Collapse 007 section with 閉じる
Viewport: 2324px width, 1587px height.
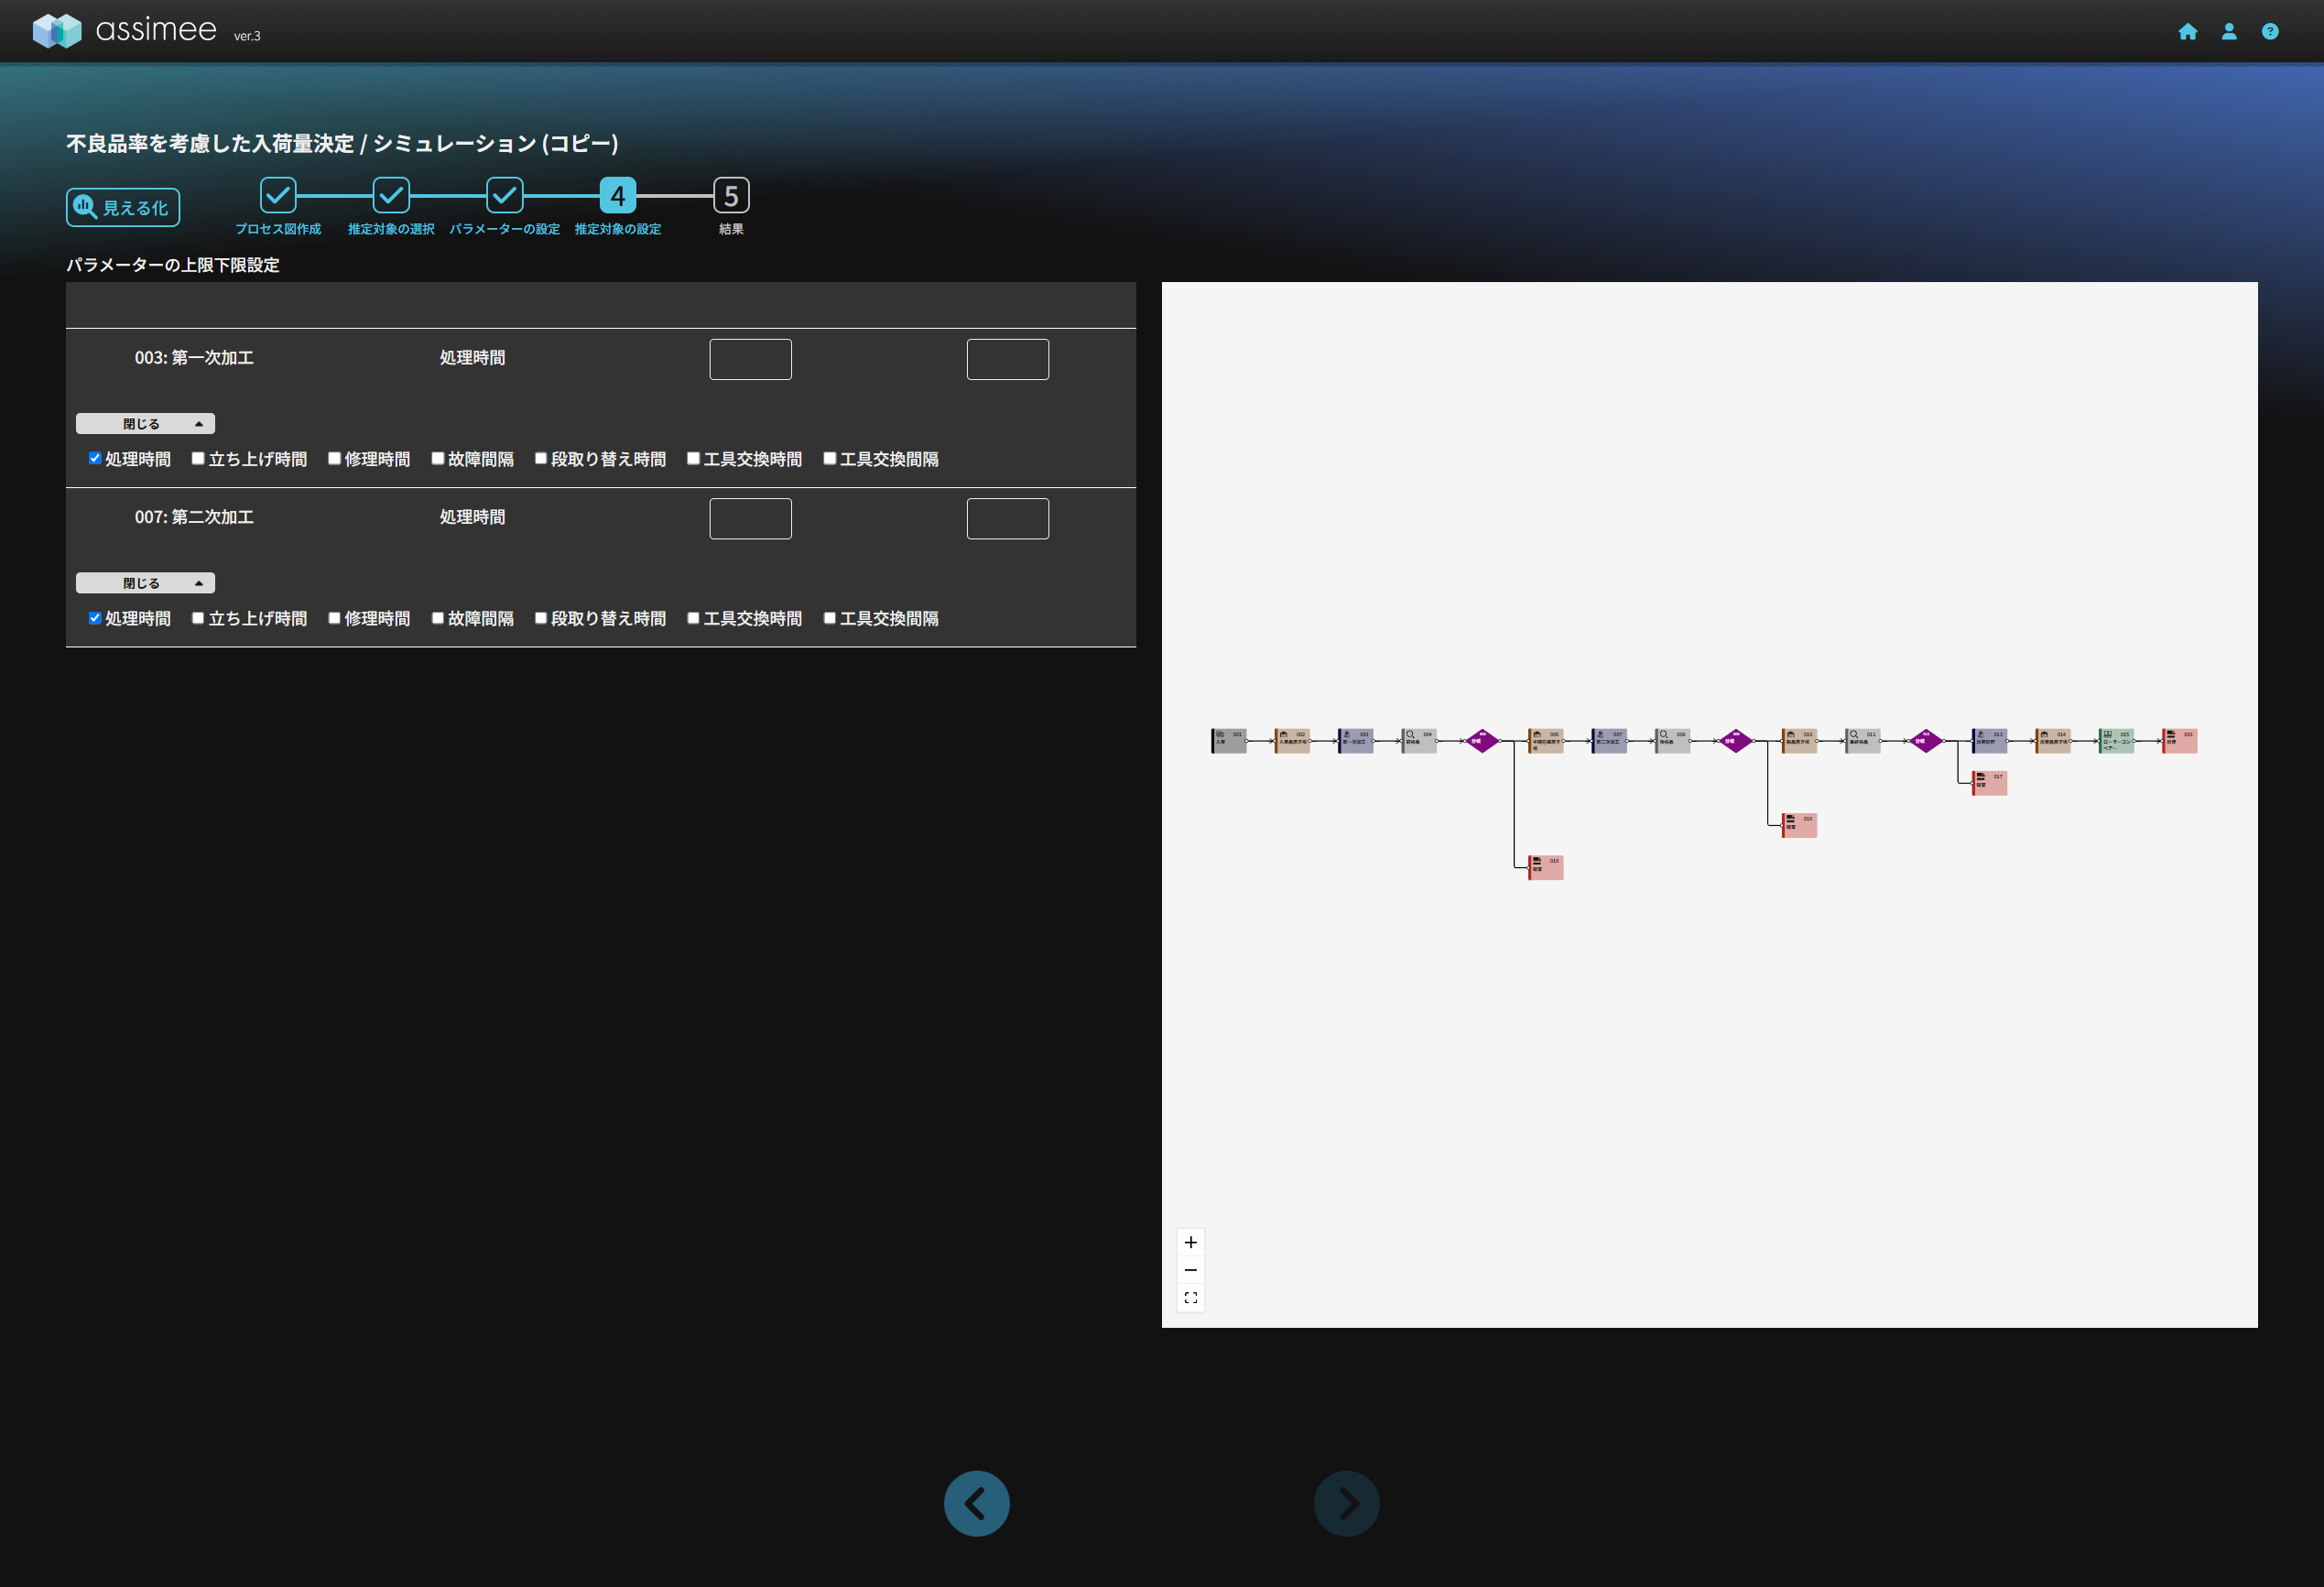pos(145,583)
